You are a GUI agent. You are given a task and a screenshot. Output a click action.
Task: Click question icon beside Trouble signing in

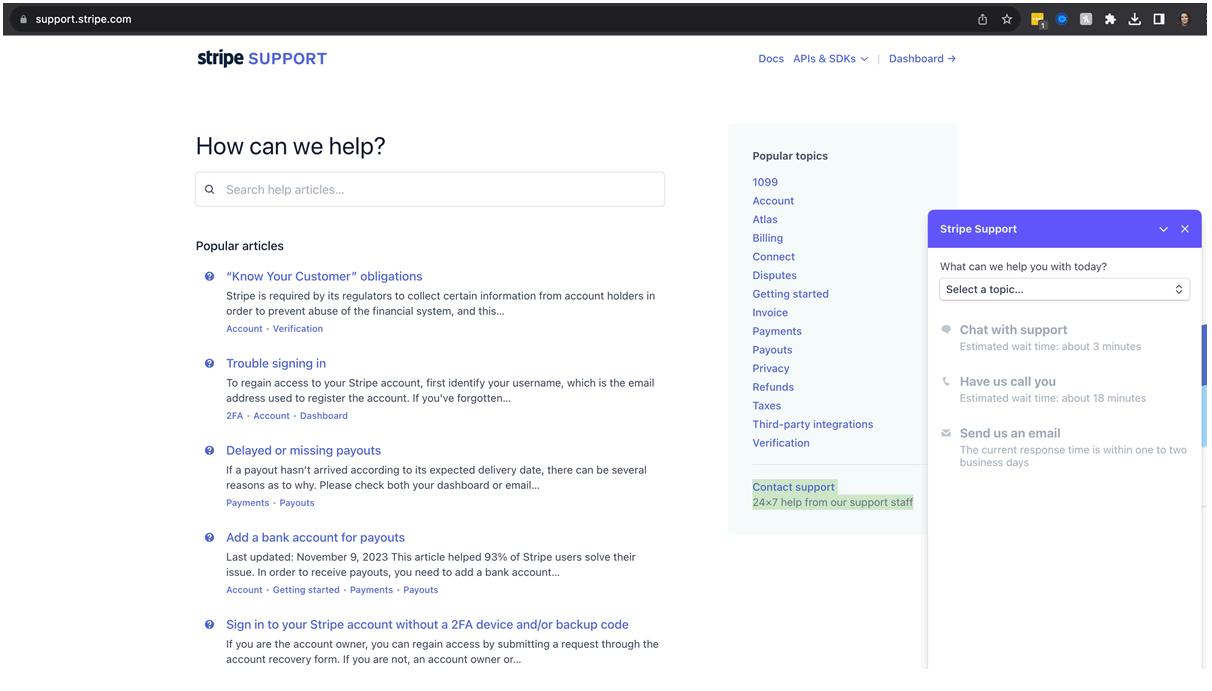click(209, 363)
